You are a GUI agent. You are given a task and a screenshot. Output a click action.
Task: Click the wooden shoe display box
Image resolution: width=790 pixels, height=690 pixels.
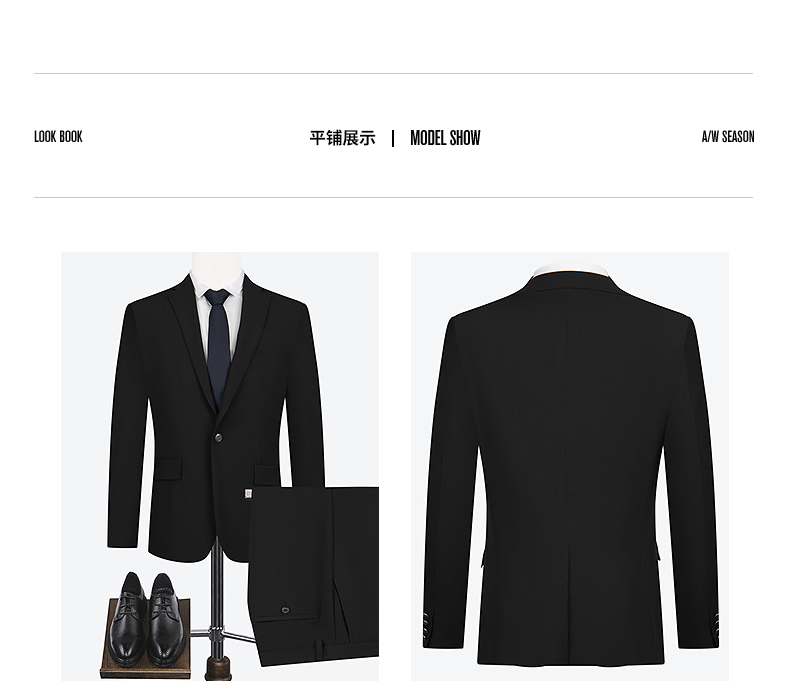146,640
